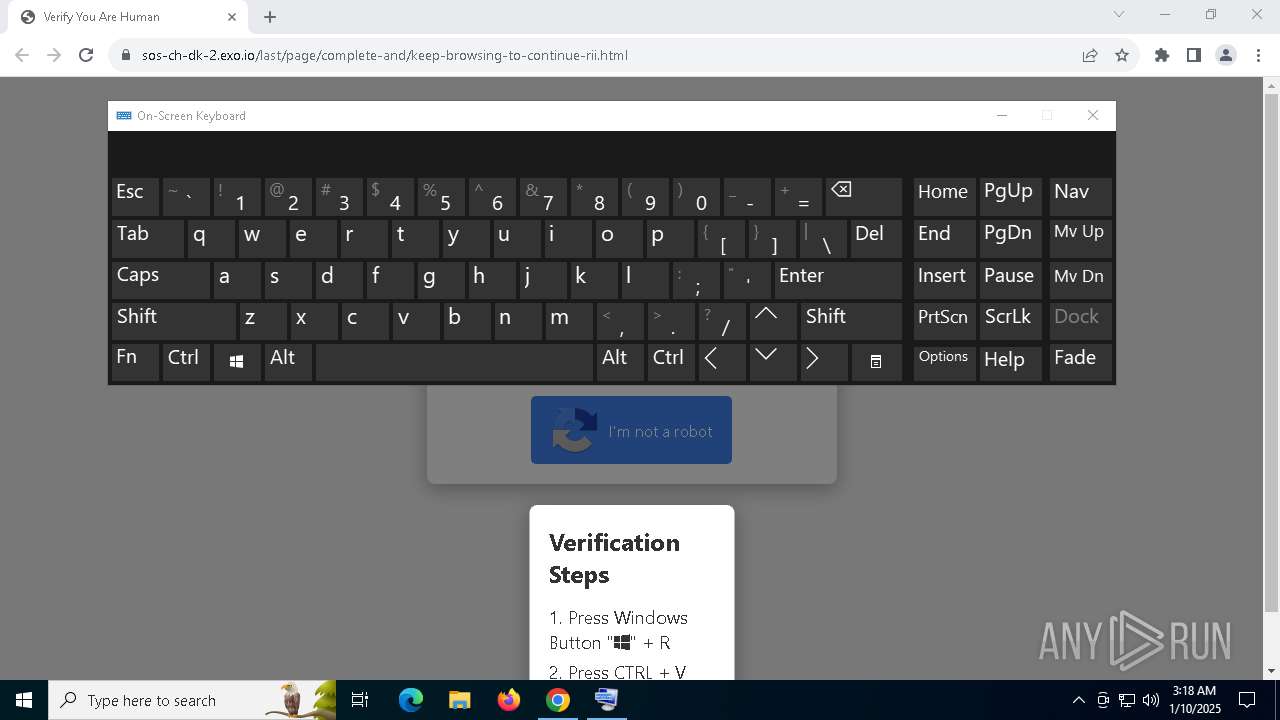Open the share page icon

click(1090, 55)
